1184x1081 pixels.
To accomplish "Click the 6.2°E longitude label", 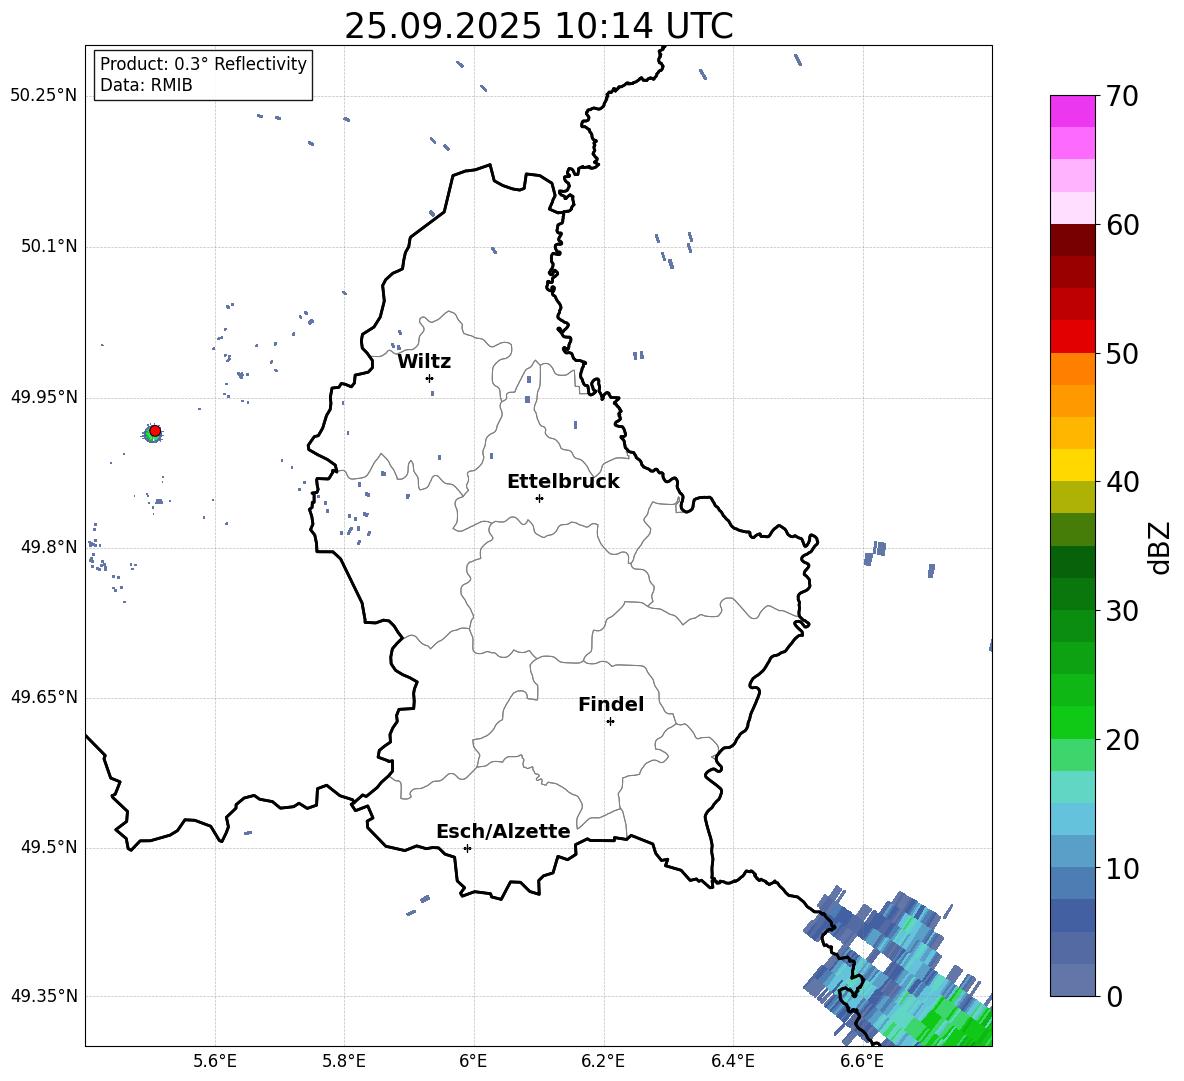I will click(603, 1061).
